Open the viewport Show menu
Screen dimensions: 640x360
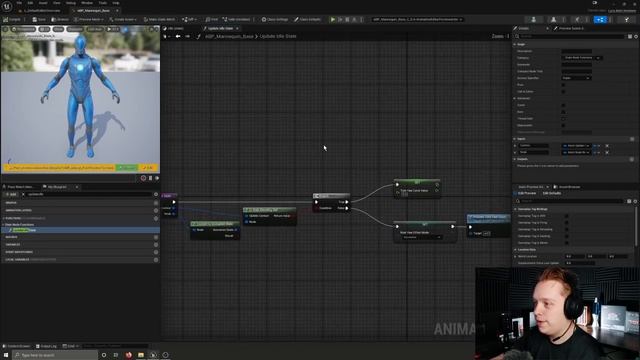58,29
